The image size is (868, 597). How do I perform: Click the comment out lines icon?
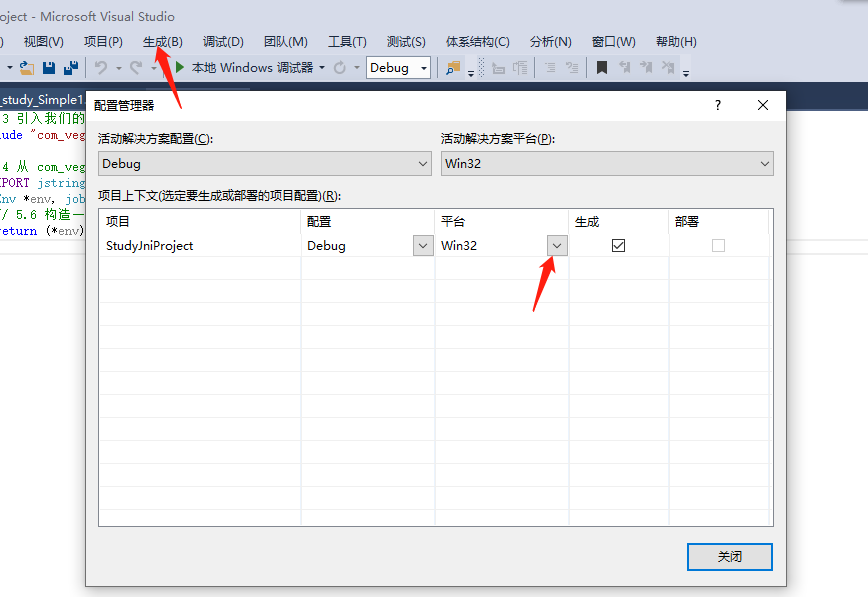(x=550, y=68)
